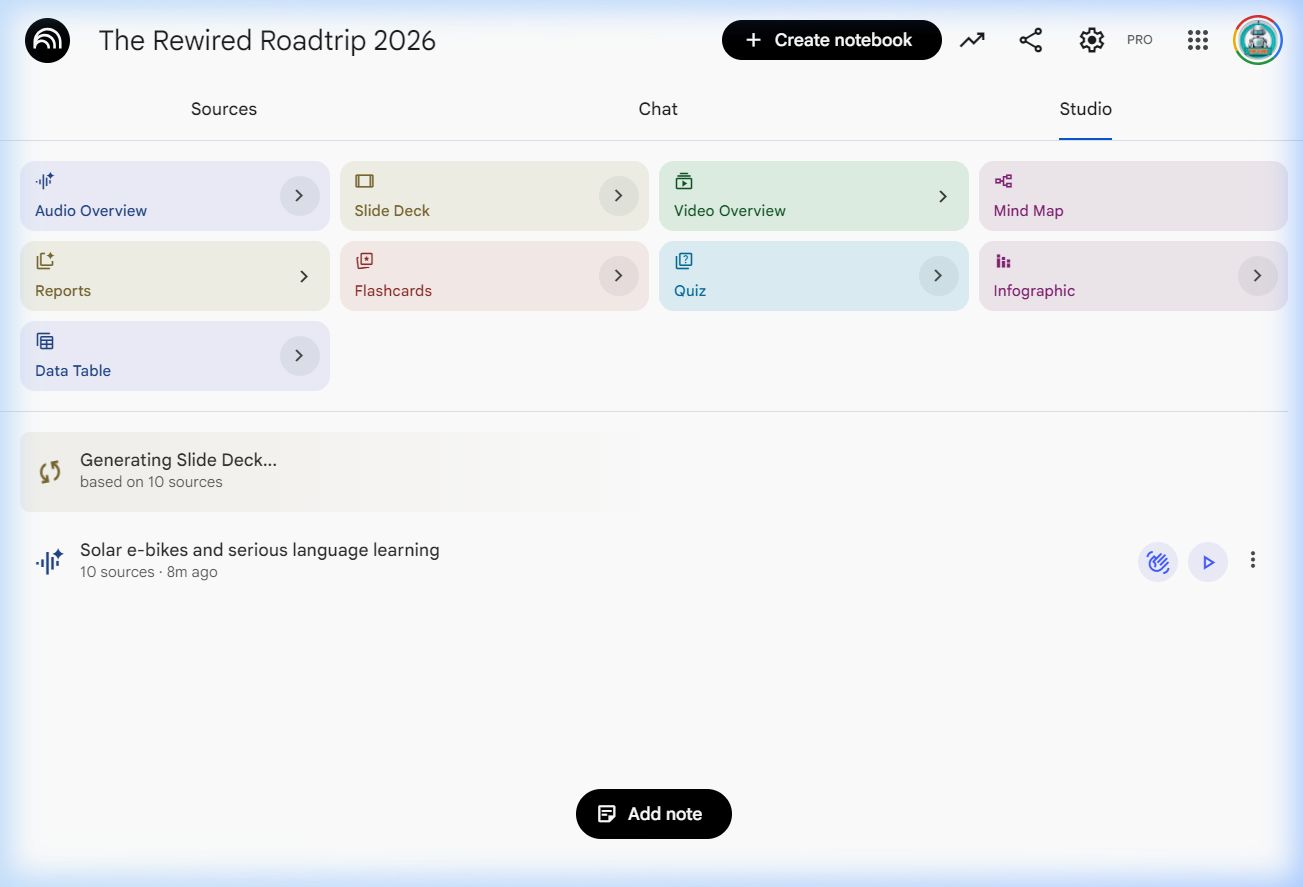The height and width of the screenshot is (887, 1303).
Task: Expand Video Overview options chevron
Action: pyautogui.click(x=942, y=197)
